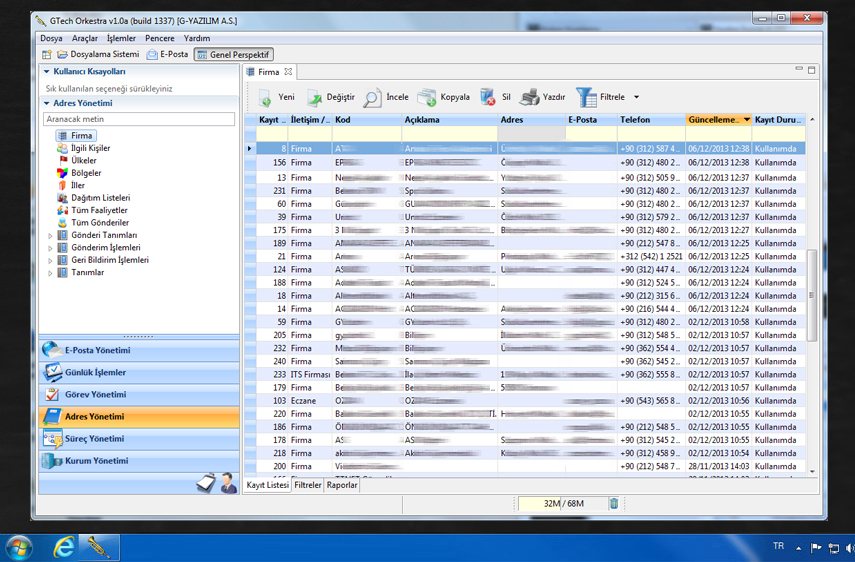Viewport: 855px width, 562px height.
Task: Click the Kopyala copy icon
Action: (x=427, y=98)
